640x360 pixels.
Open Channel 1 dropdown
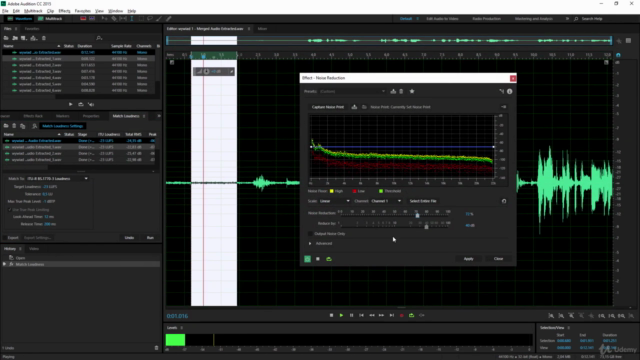point(386,201)
